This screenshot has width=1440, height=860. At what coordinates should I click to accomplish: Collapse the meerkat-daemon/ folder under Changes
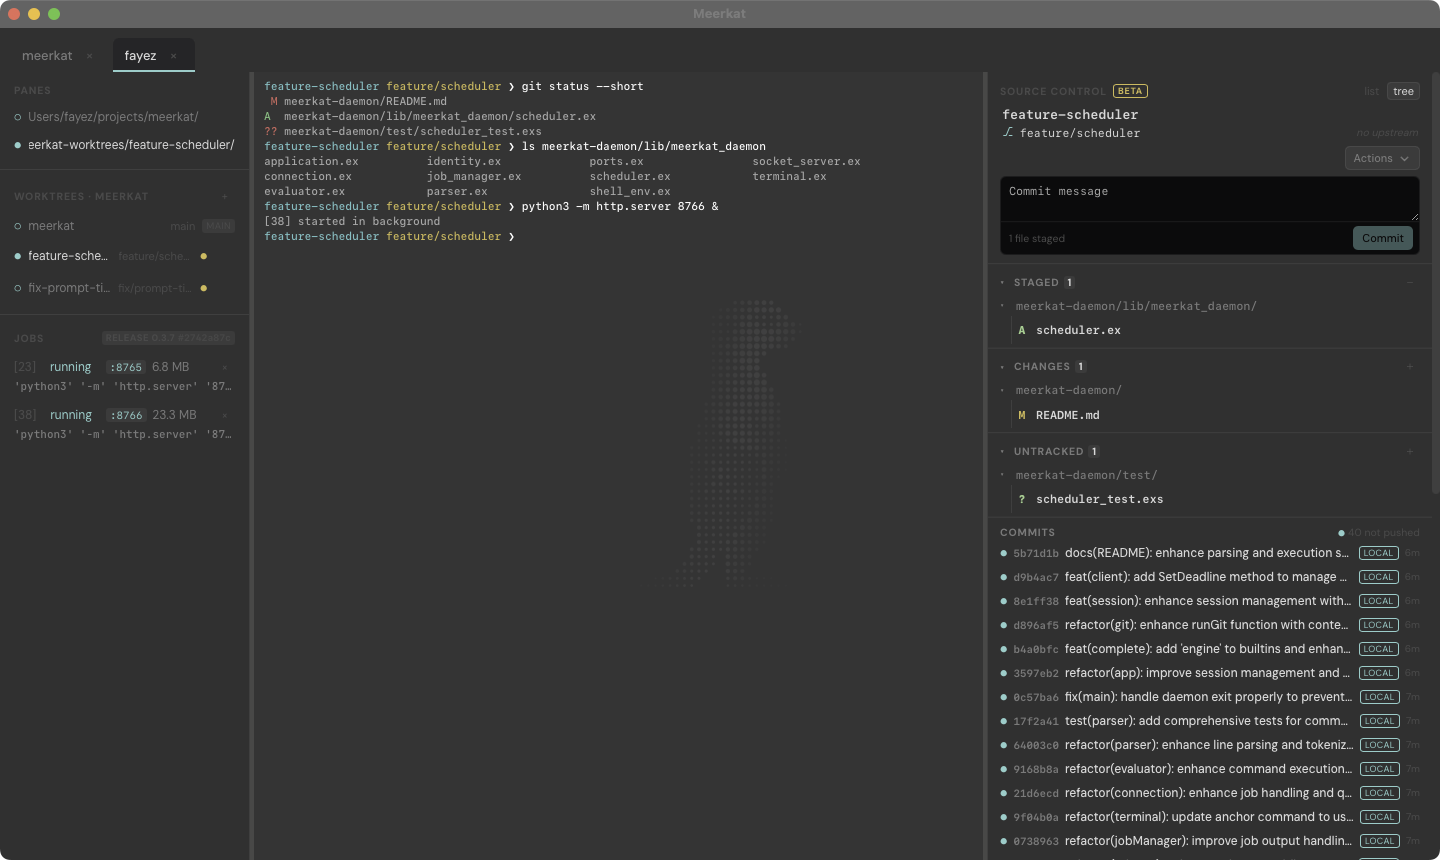pyautogui.click(x=1003, y=391)
